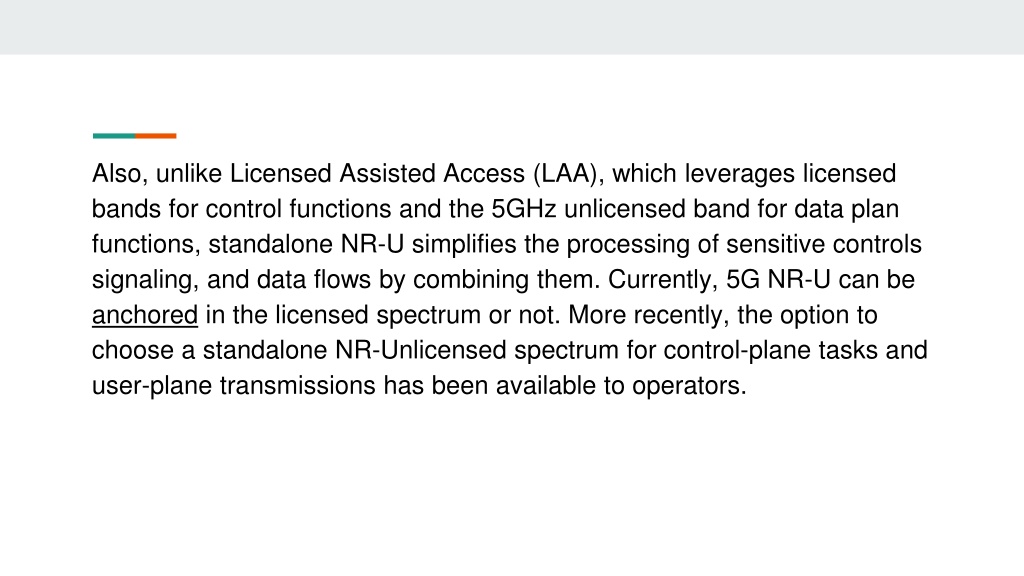Screen dimensions: 1024x576
Task: Open the underlined "anchored" hyperlink
Action: click(144, 315)
